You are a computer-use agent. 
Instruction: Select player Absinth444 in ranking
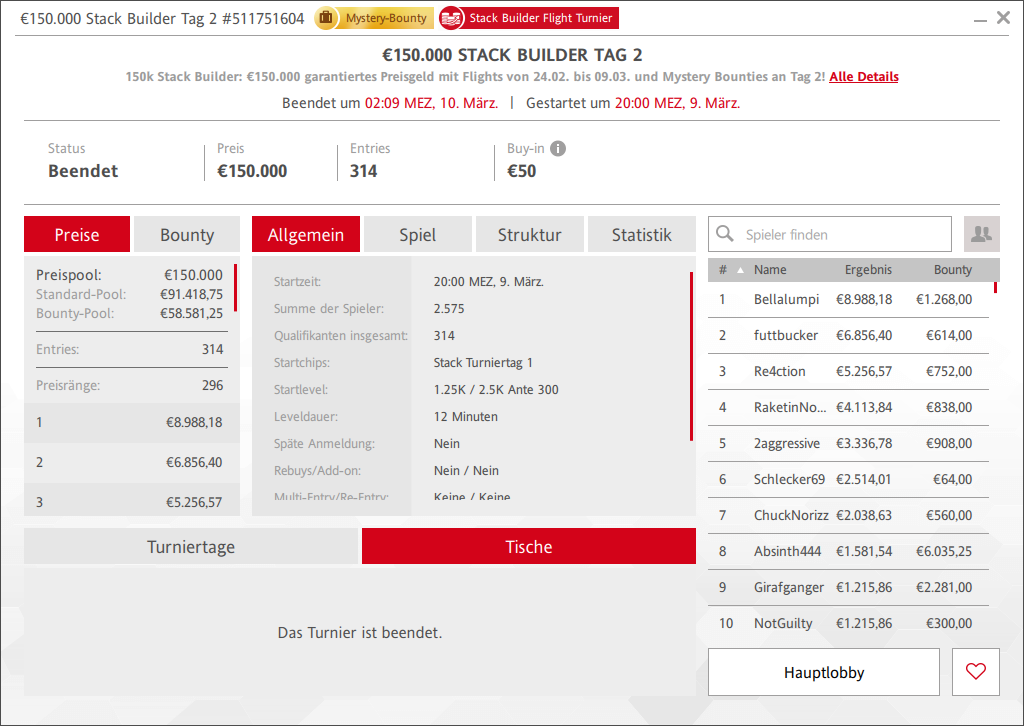(848, 551)
